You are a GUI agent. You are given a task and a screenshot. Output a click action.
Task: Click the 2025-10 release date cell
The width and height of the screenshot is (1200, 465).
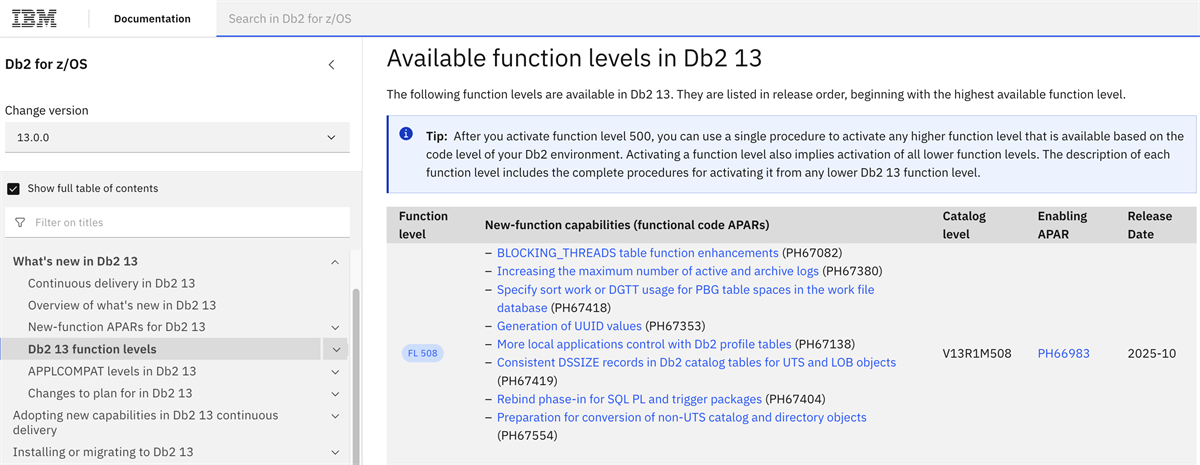(x=1150, y=353)
